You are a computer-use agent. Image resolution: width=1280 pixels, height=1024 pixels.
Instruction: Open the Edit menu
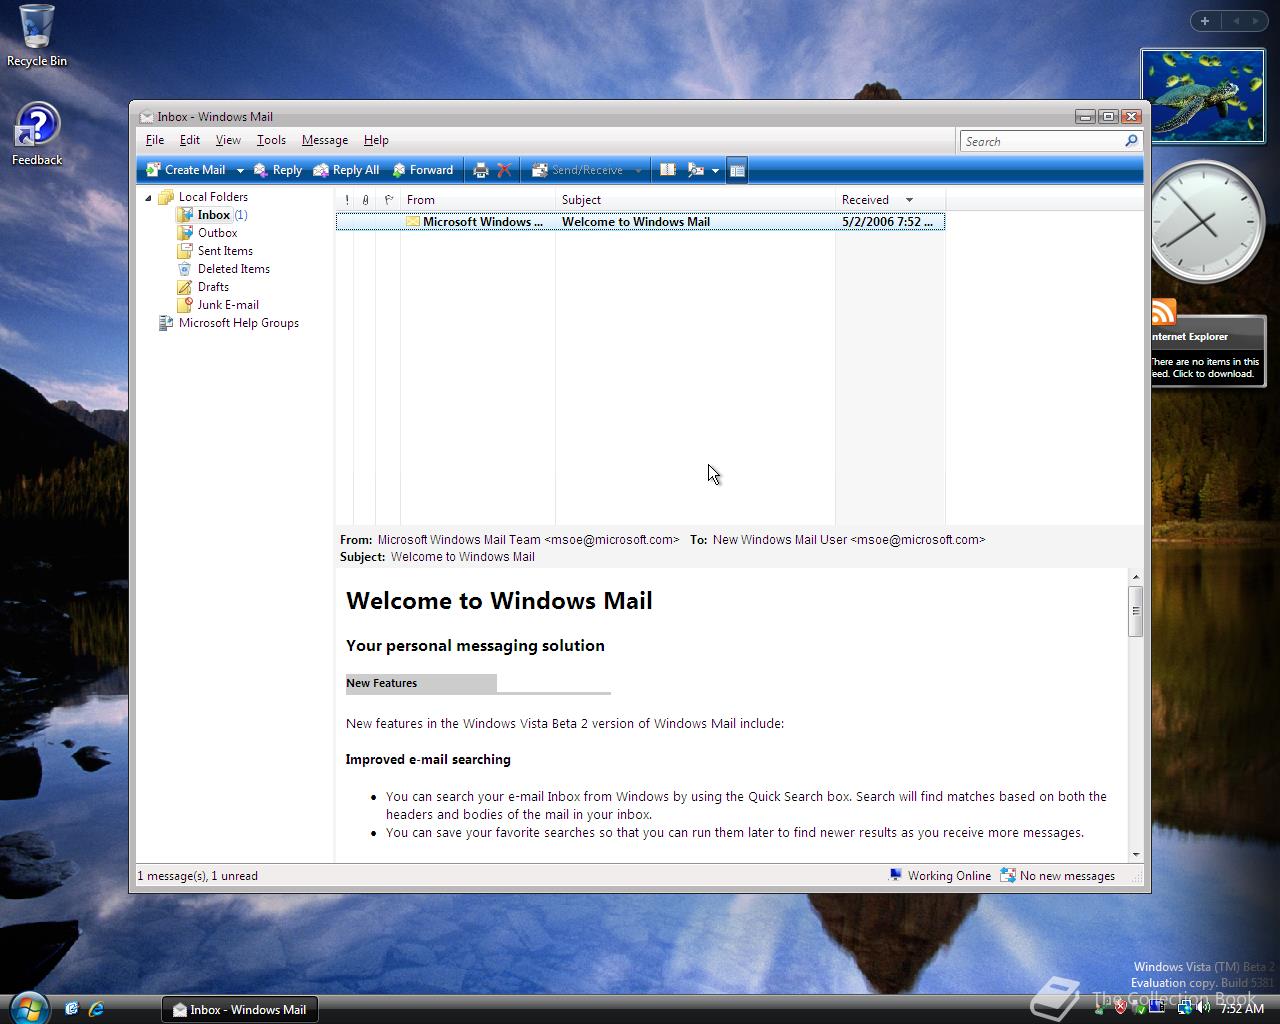[x=189, y=140]
